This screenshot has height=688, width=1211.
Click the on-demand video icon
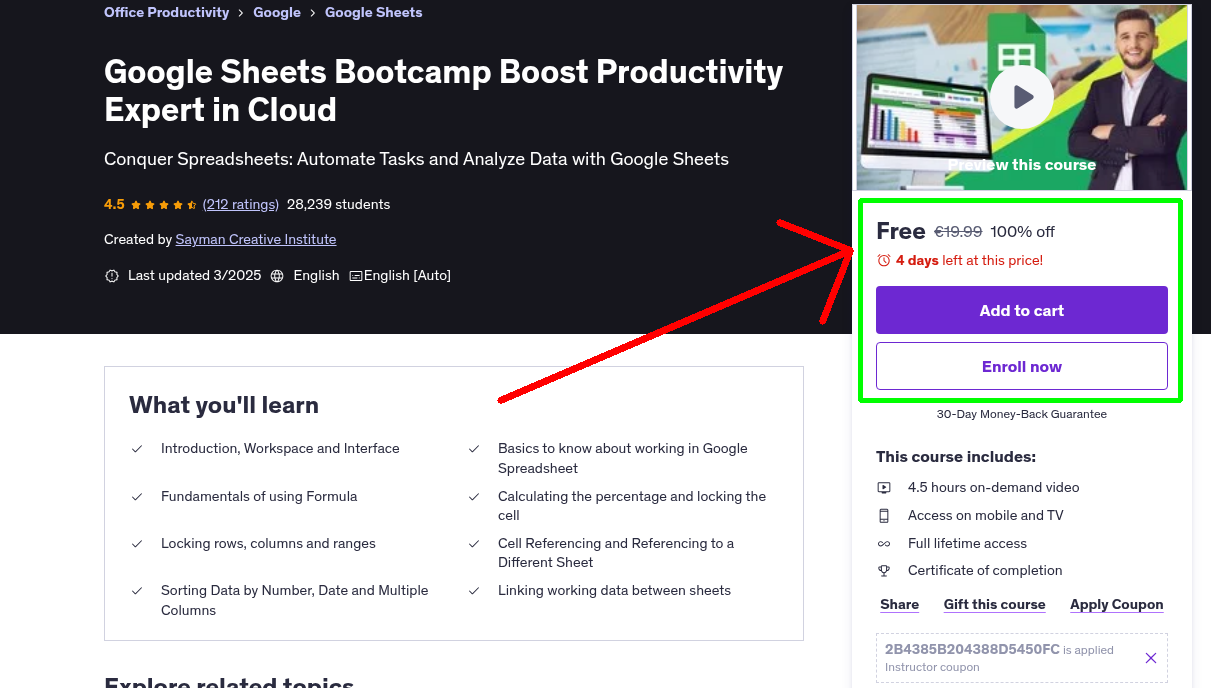coord(884,488)
